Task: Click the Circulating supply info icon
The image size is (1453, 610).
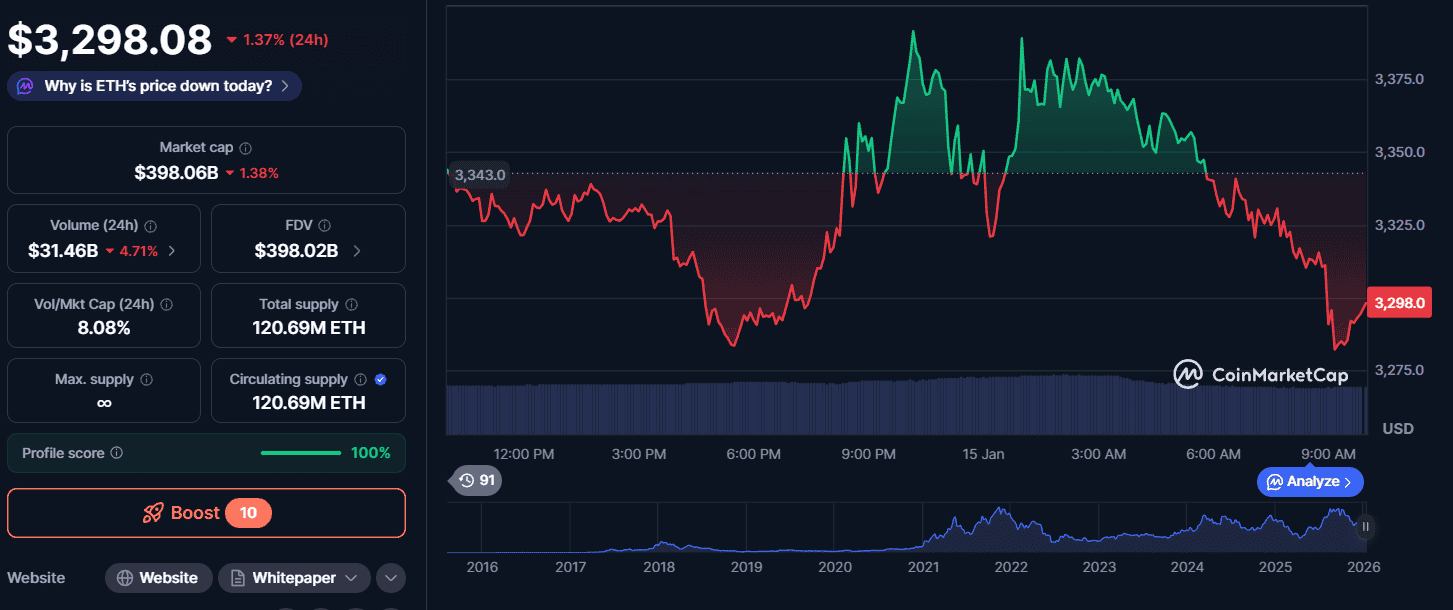Action: pyautogui.click(x=361, y=380)
